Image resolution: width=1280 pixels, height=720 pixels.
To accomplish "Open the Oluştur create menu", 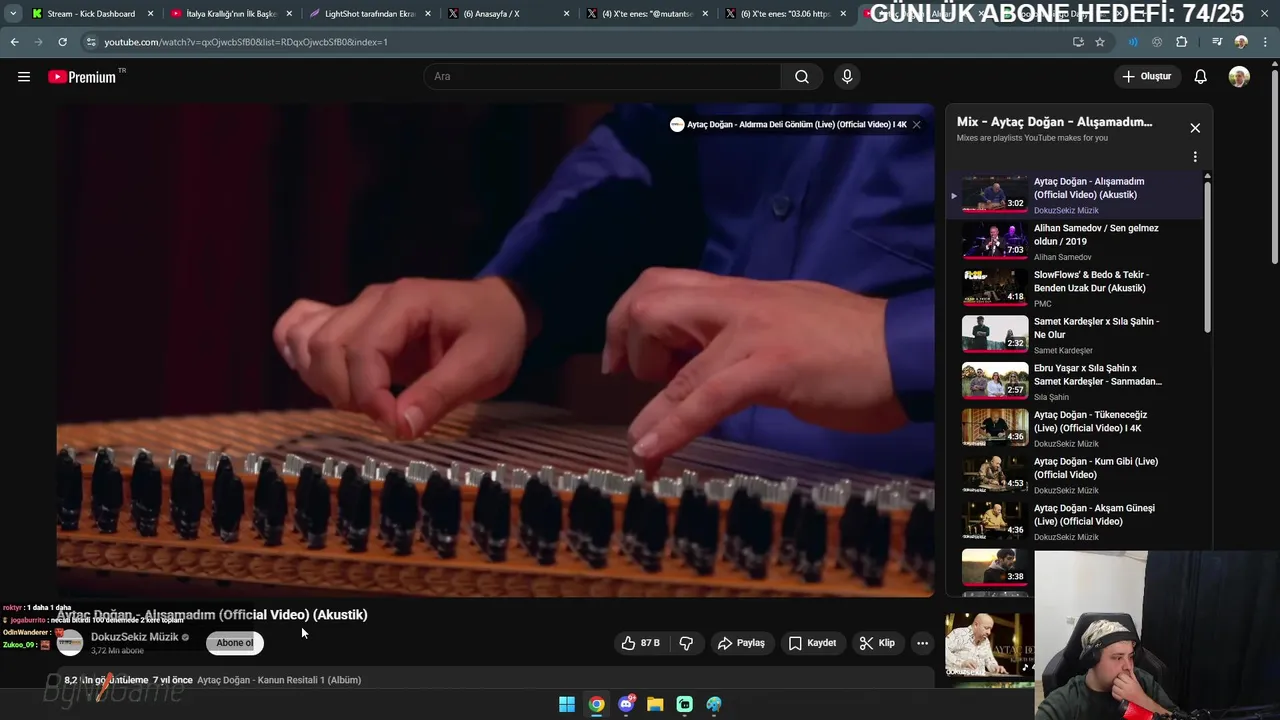I will [1146, 77].
